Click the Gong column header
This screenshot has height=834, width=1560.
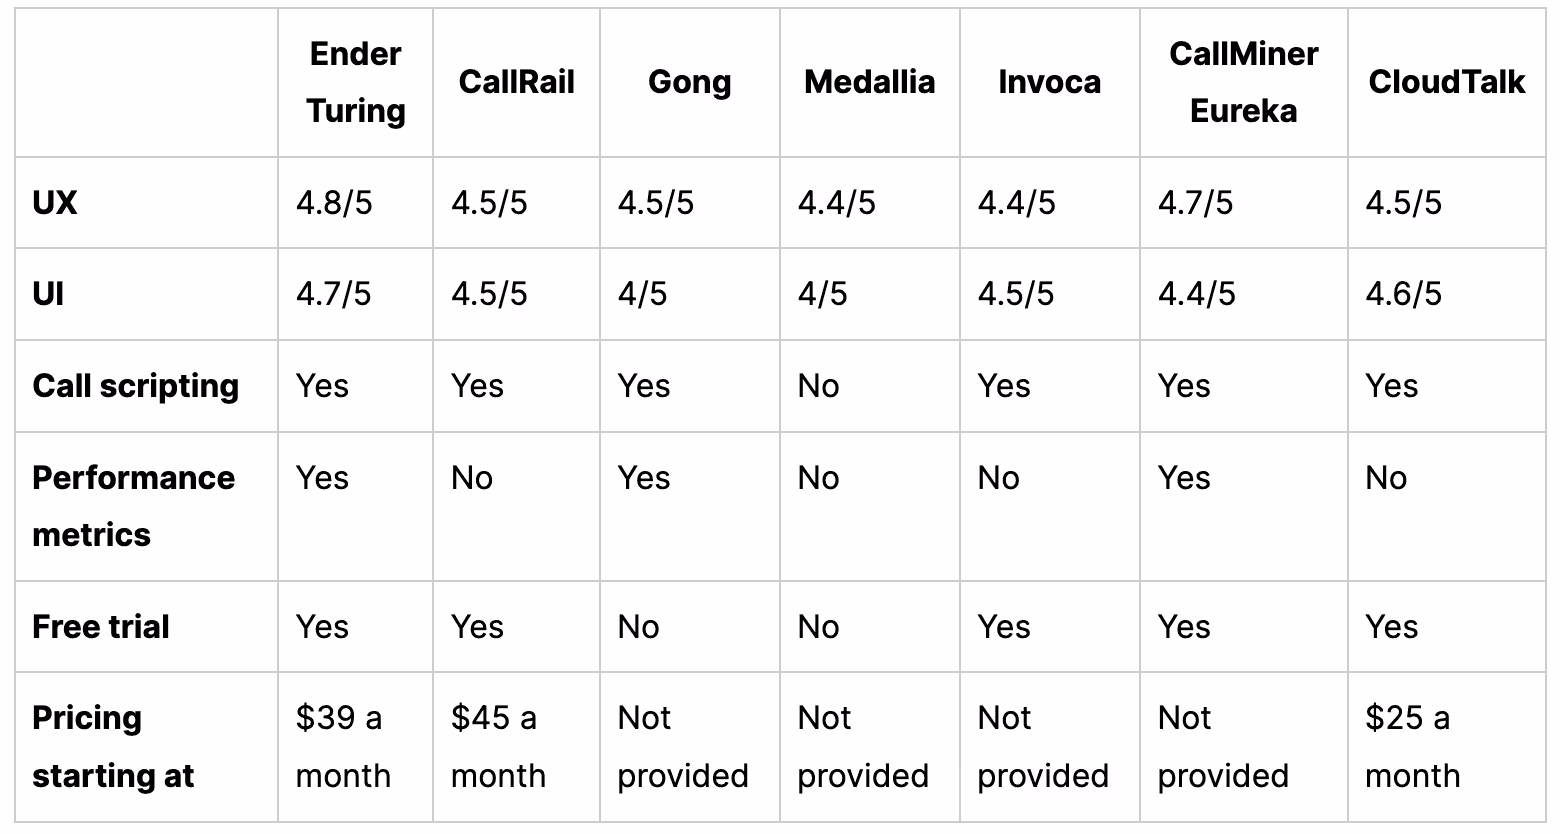pyautogui.click(x=689, y=82)
